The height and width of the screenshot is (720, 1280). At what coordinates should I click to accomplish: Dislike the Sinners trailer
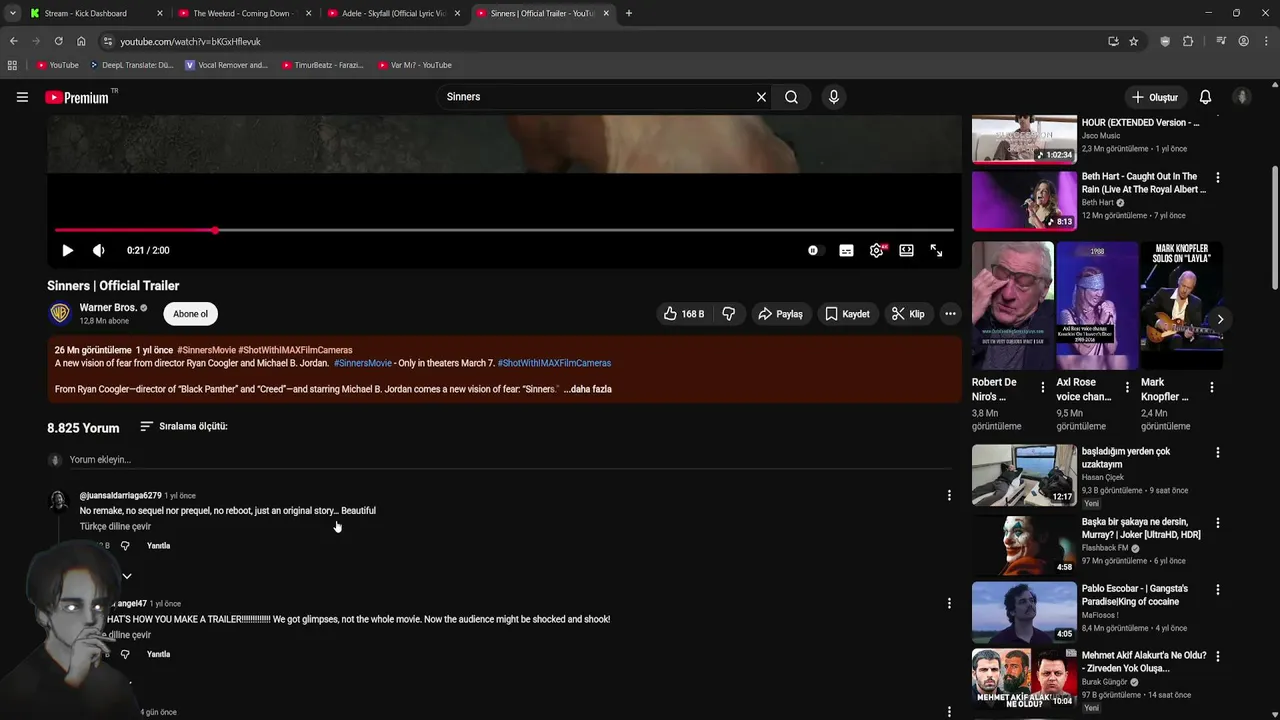(x=729, y=314)
